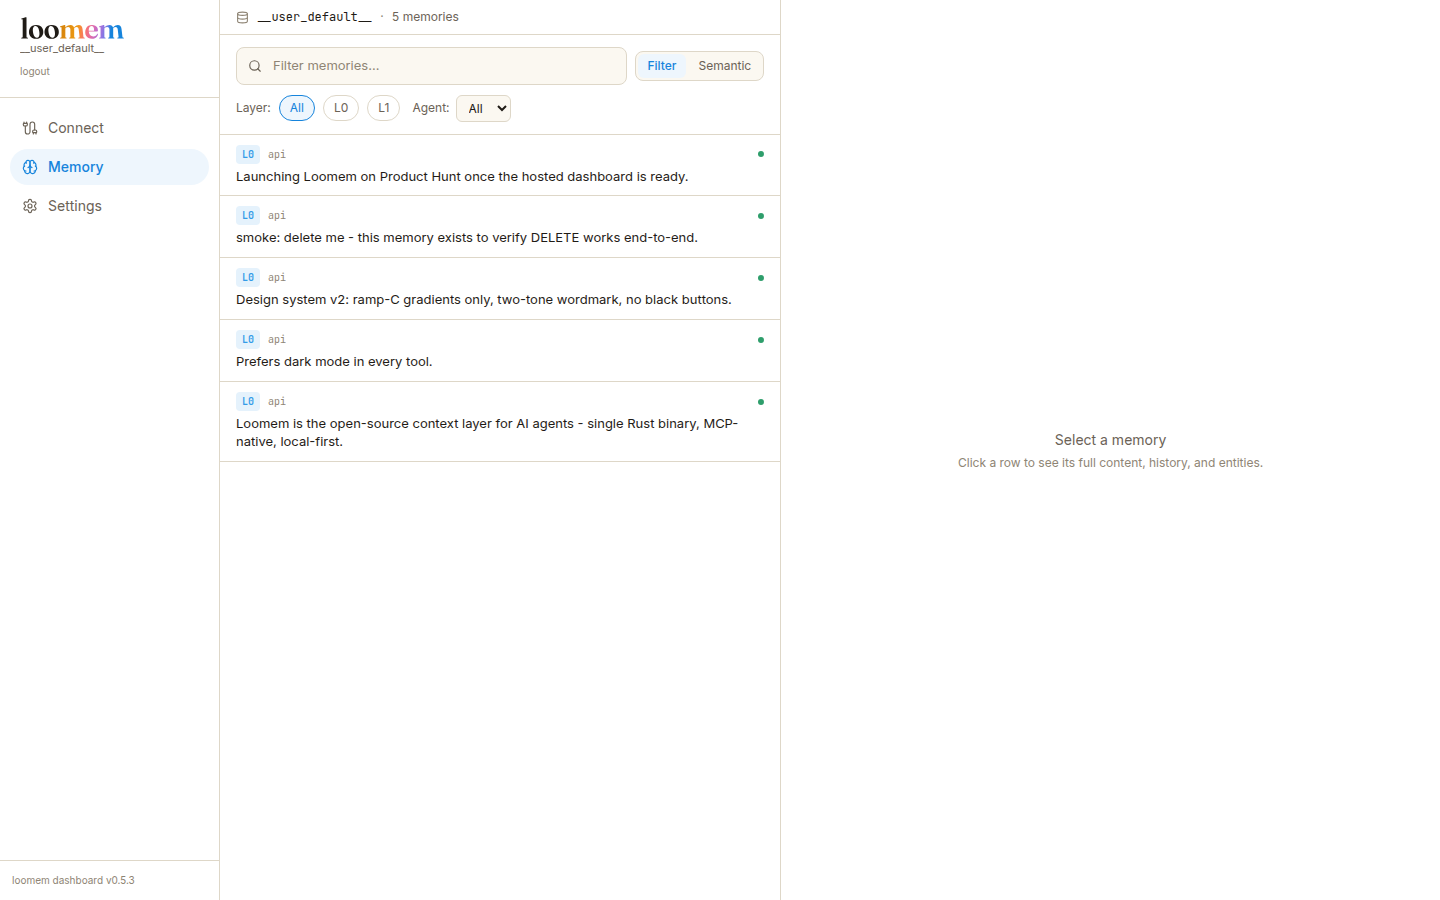
Task: Click the loomem dashboard v0.5.3 footer text
Action: point(73,880)
